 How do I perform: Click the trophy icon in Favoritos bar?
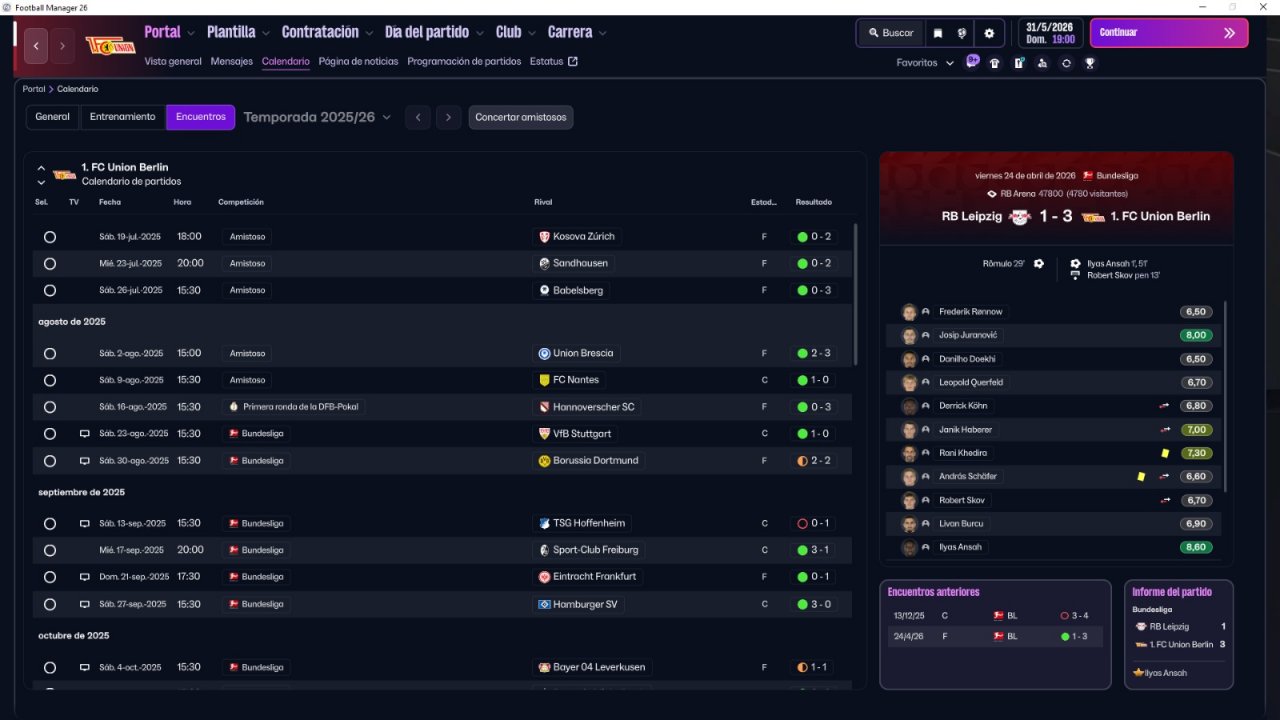click(x=1090, y=63)
